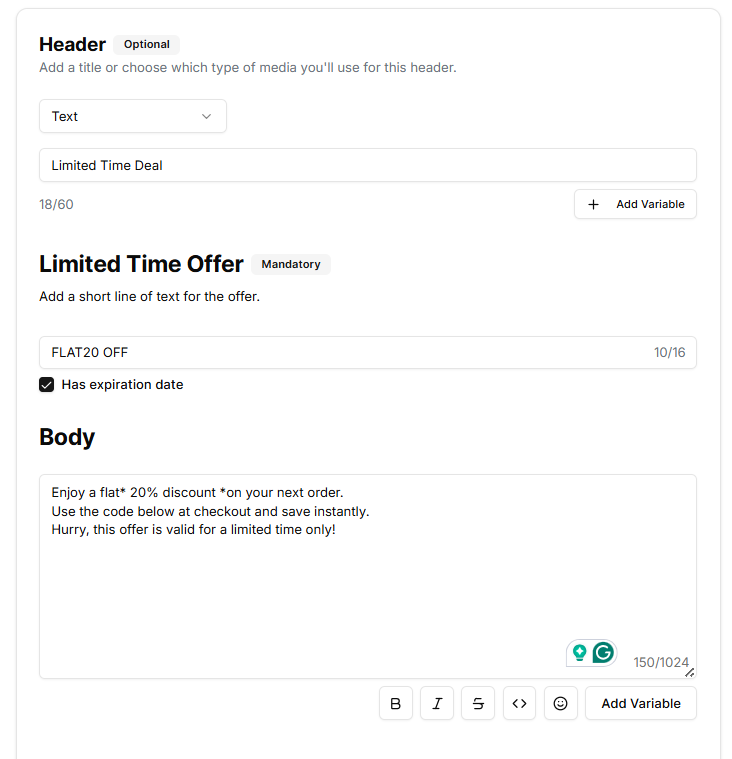Click the 150/1024 body character counter
The width and height of the screenshot is (732, 759).
(660, 662)
